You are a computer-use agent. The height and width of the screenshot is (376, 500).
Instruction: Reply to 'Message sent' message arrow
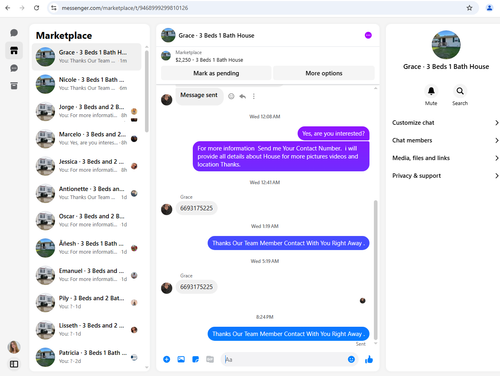242,96
